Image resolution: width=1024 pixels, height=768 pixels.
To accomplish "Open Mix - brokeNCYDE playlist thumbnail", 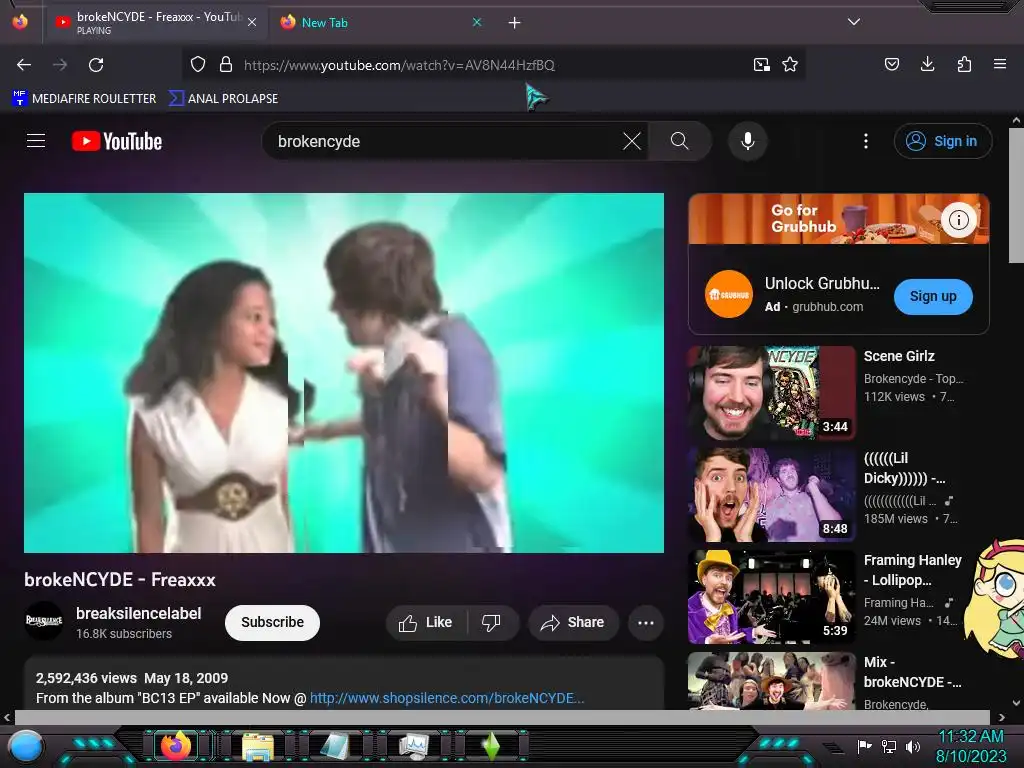I will pos(771,680).
